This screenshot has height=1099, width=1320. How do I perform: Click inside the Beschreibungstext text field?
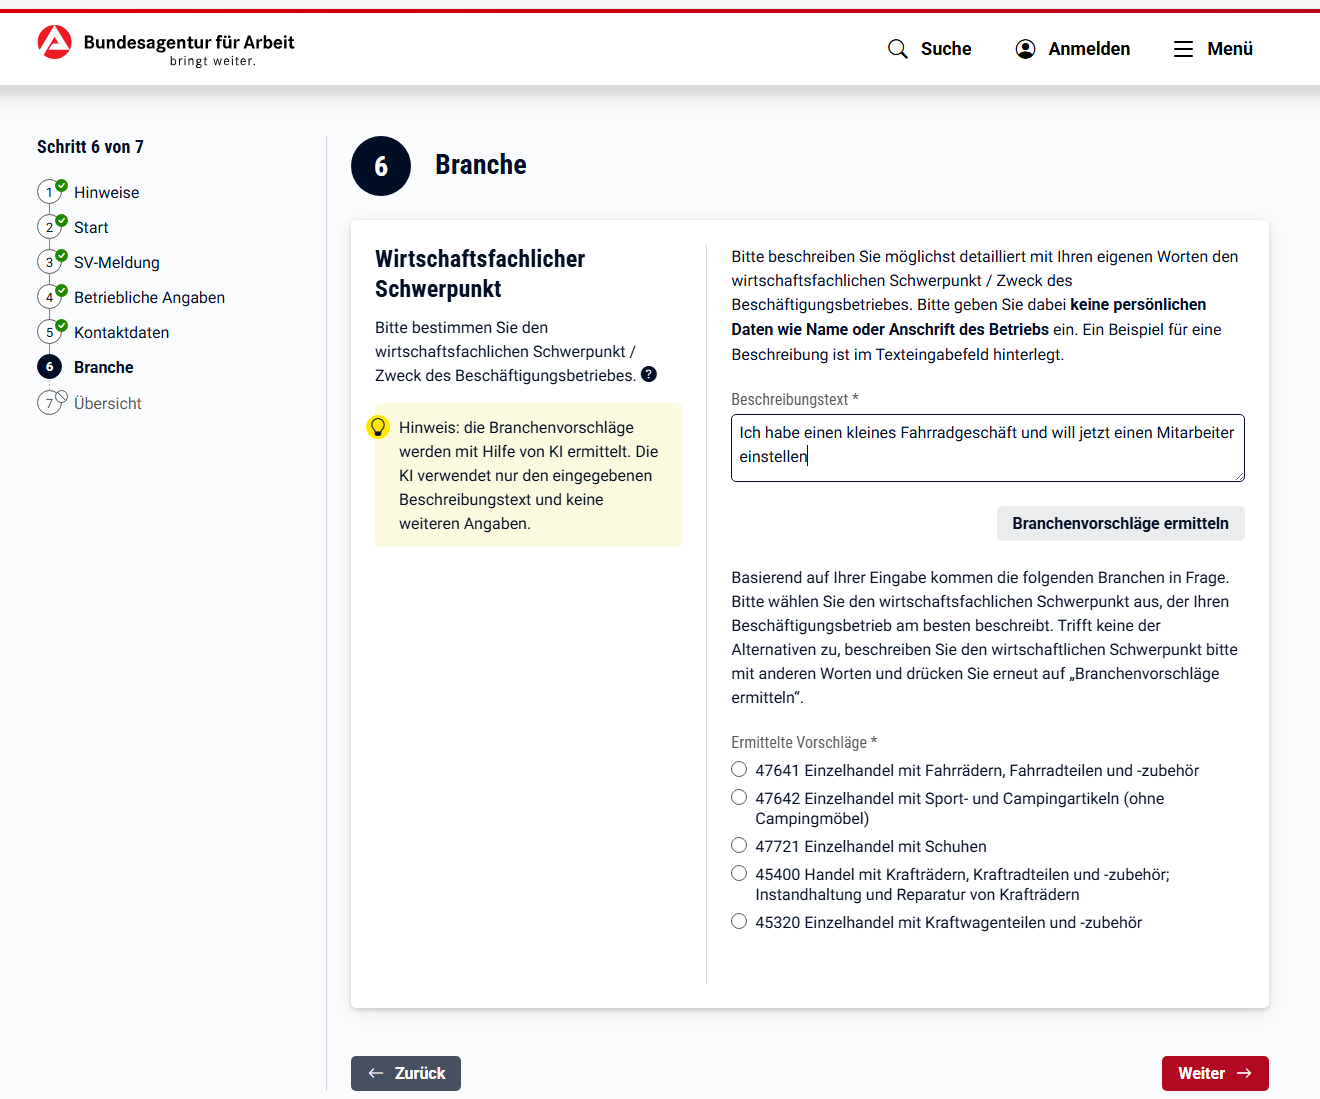click(x=987, y=447)
